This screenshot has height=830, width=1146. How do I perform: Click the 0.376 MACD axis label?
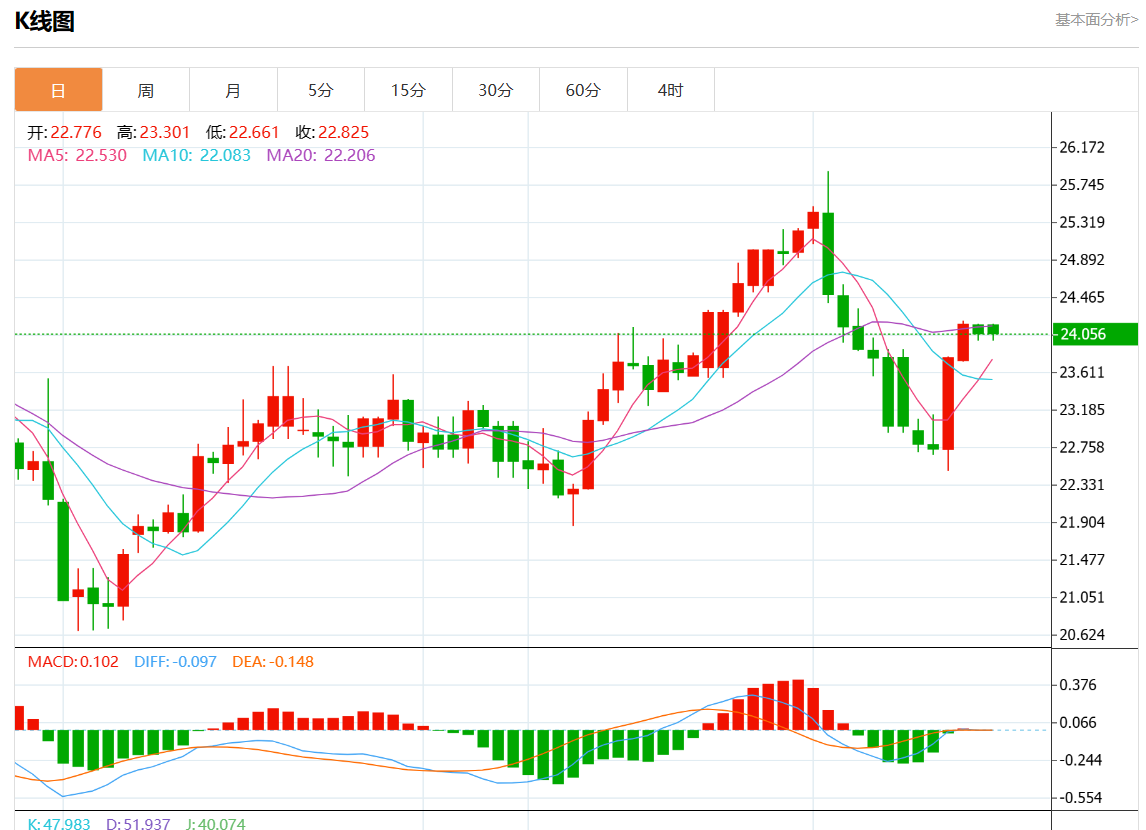[x=1079, y=685]
